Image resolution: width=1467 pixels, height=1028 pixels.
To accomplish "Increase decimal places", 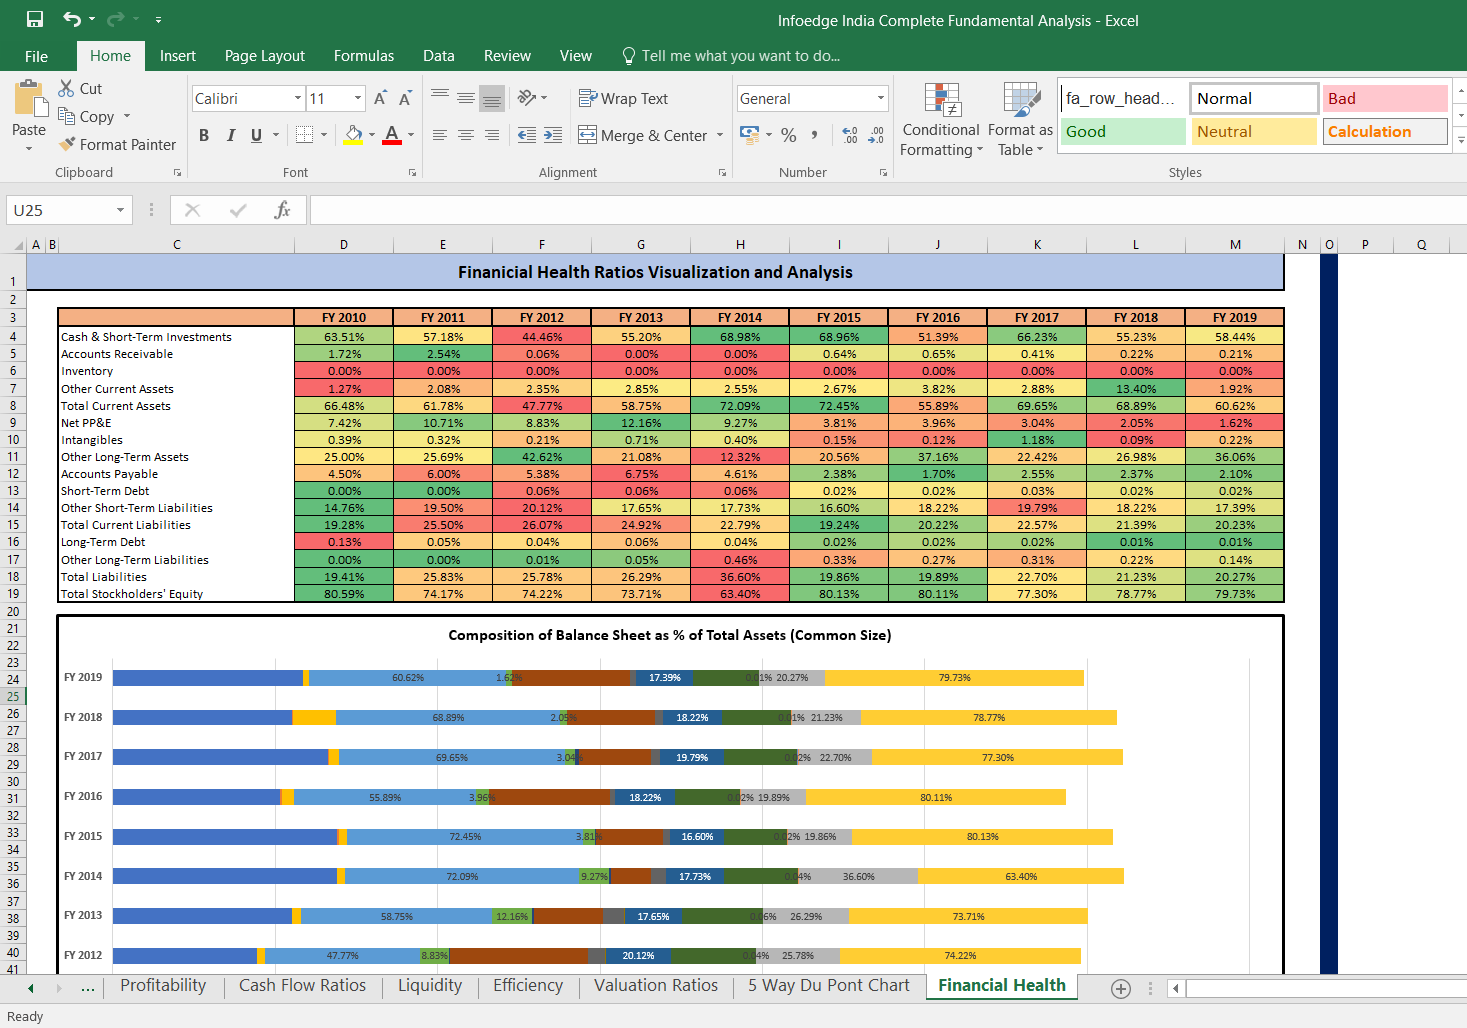I will tap(850, 135).
